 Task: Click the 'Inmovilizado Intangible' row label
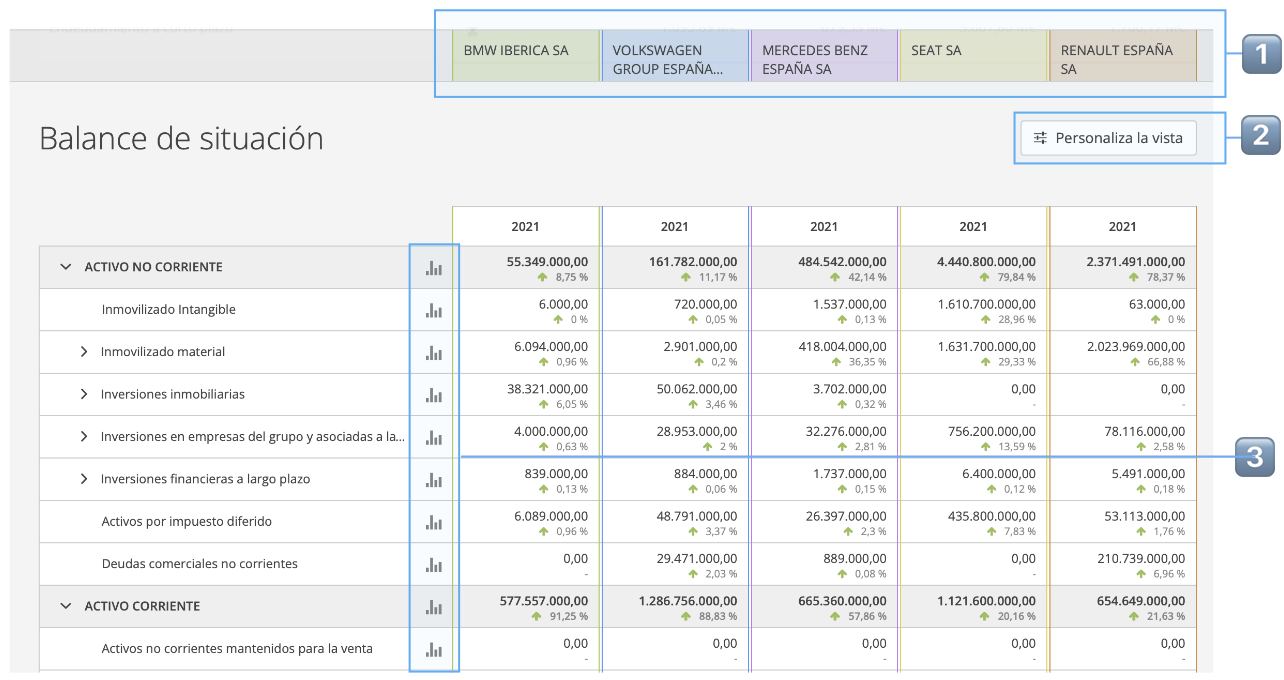coord(169,310)
